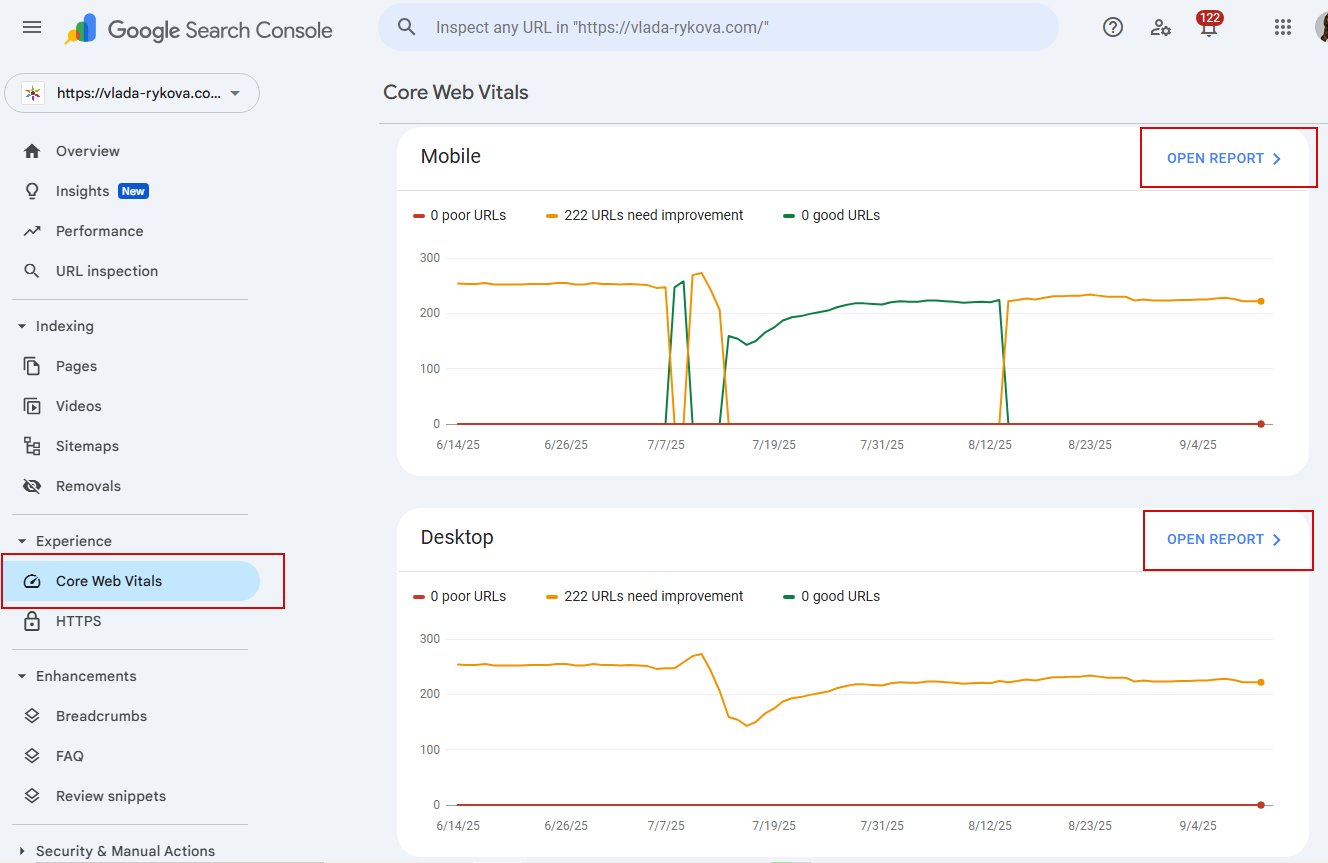Open the property selector dropdown

(132, 93)
